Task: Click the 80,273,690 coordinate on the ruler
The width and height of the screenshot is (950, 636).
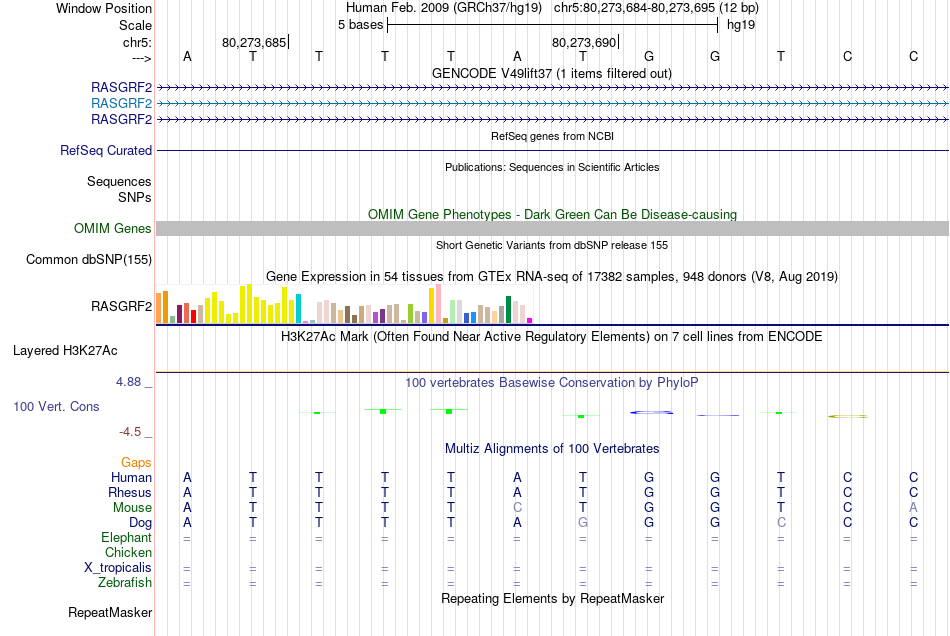Action: coord(583,42)
